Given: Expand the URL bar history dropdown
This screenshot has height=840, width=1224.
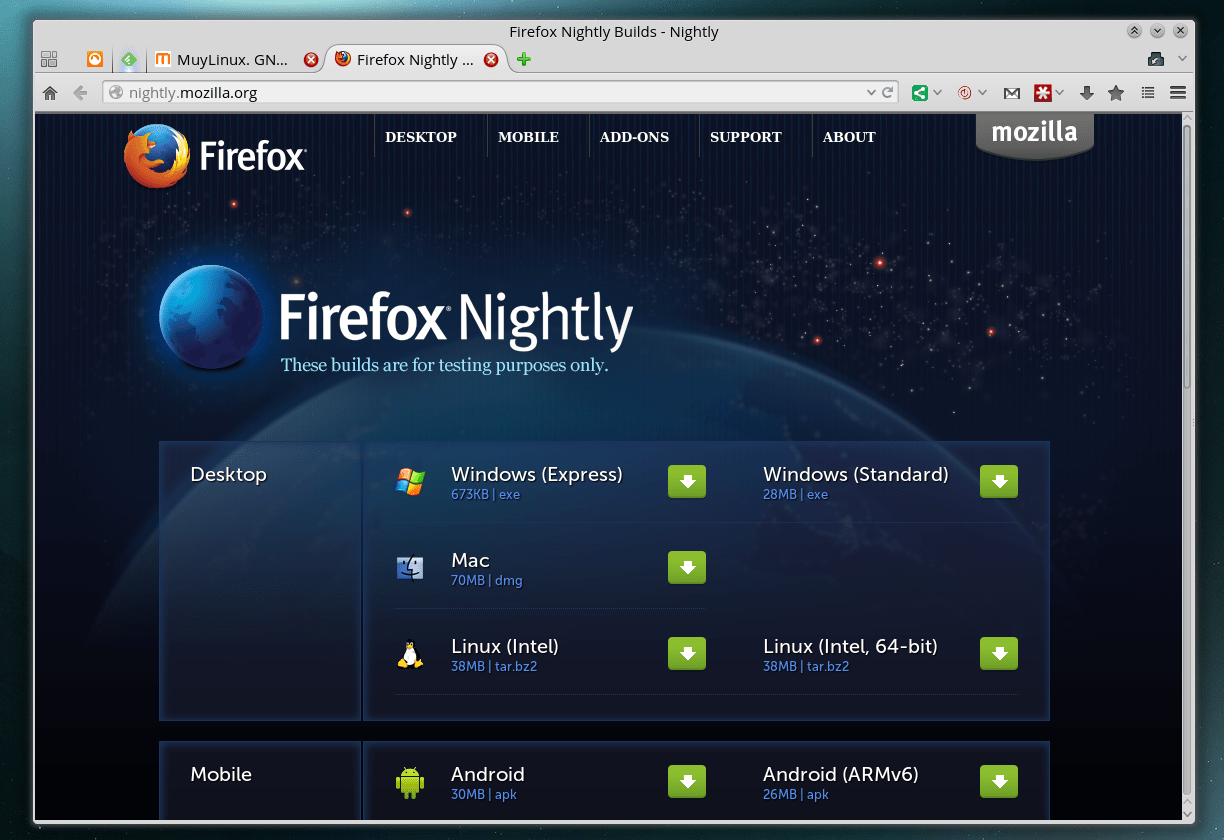Looking at the screenshot, I should 870,93.
